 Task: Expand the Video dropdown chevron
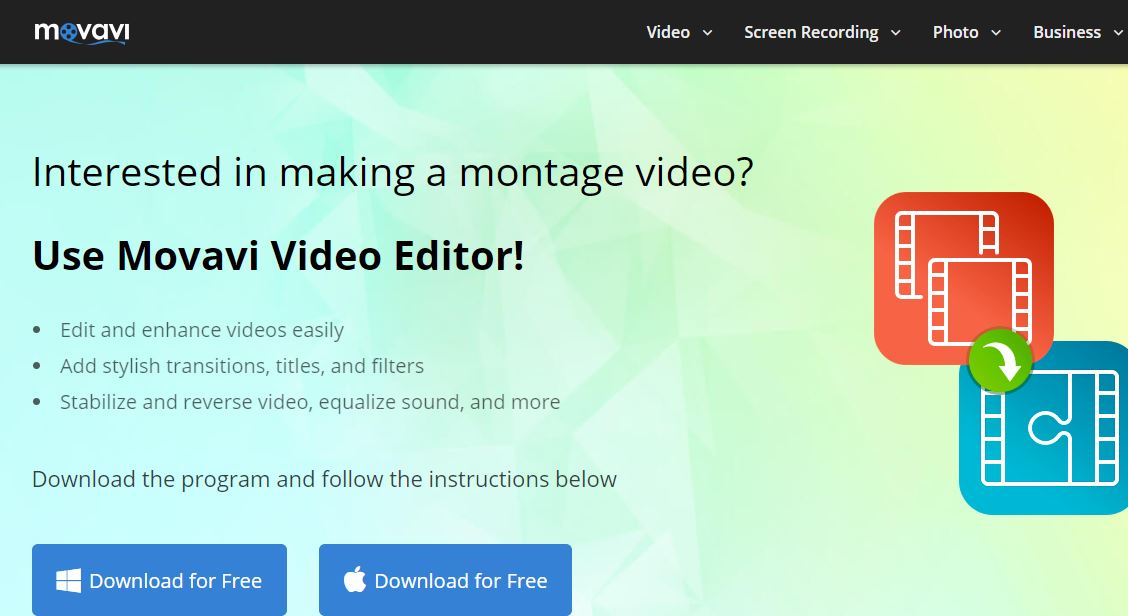pos(708,33)
